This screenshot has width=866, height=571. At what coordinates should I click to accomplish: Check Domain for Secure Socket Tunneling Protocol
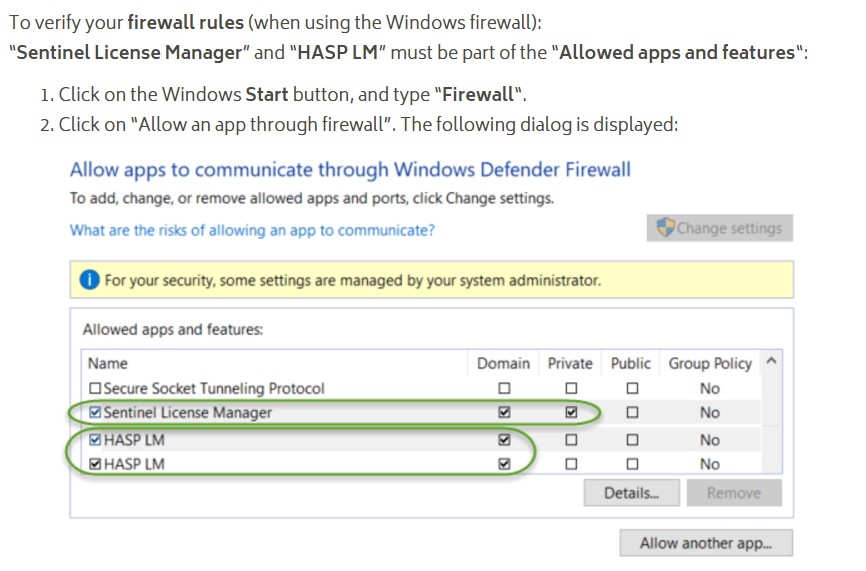point(504,388)
